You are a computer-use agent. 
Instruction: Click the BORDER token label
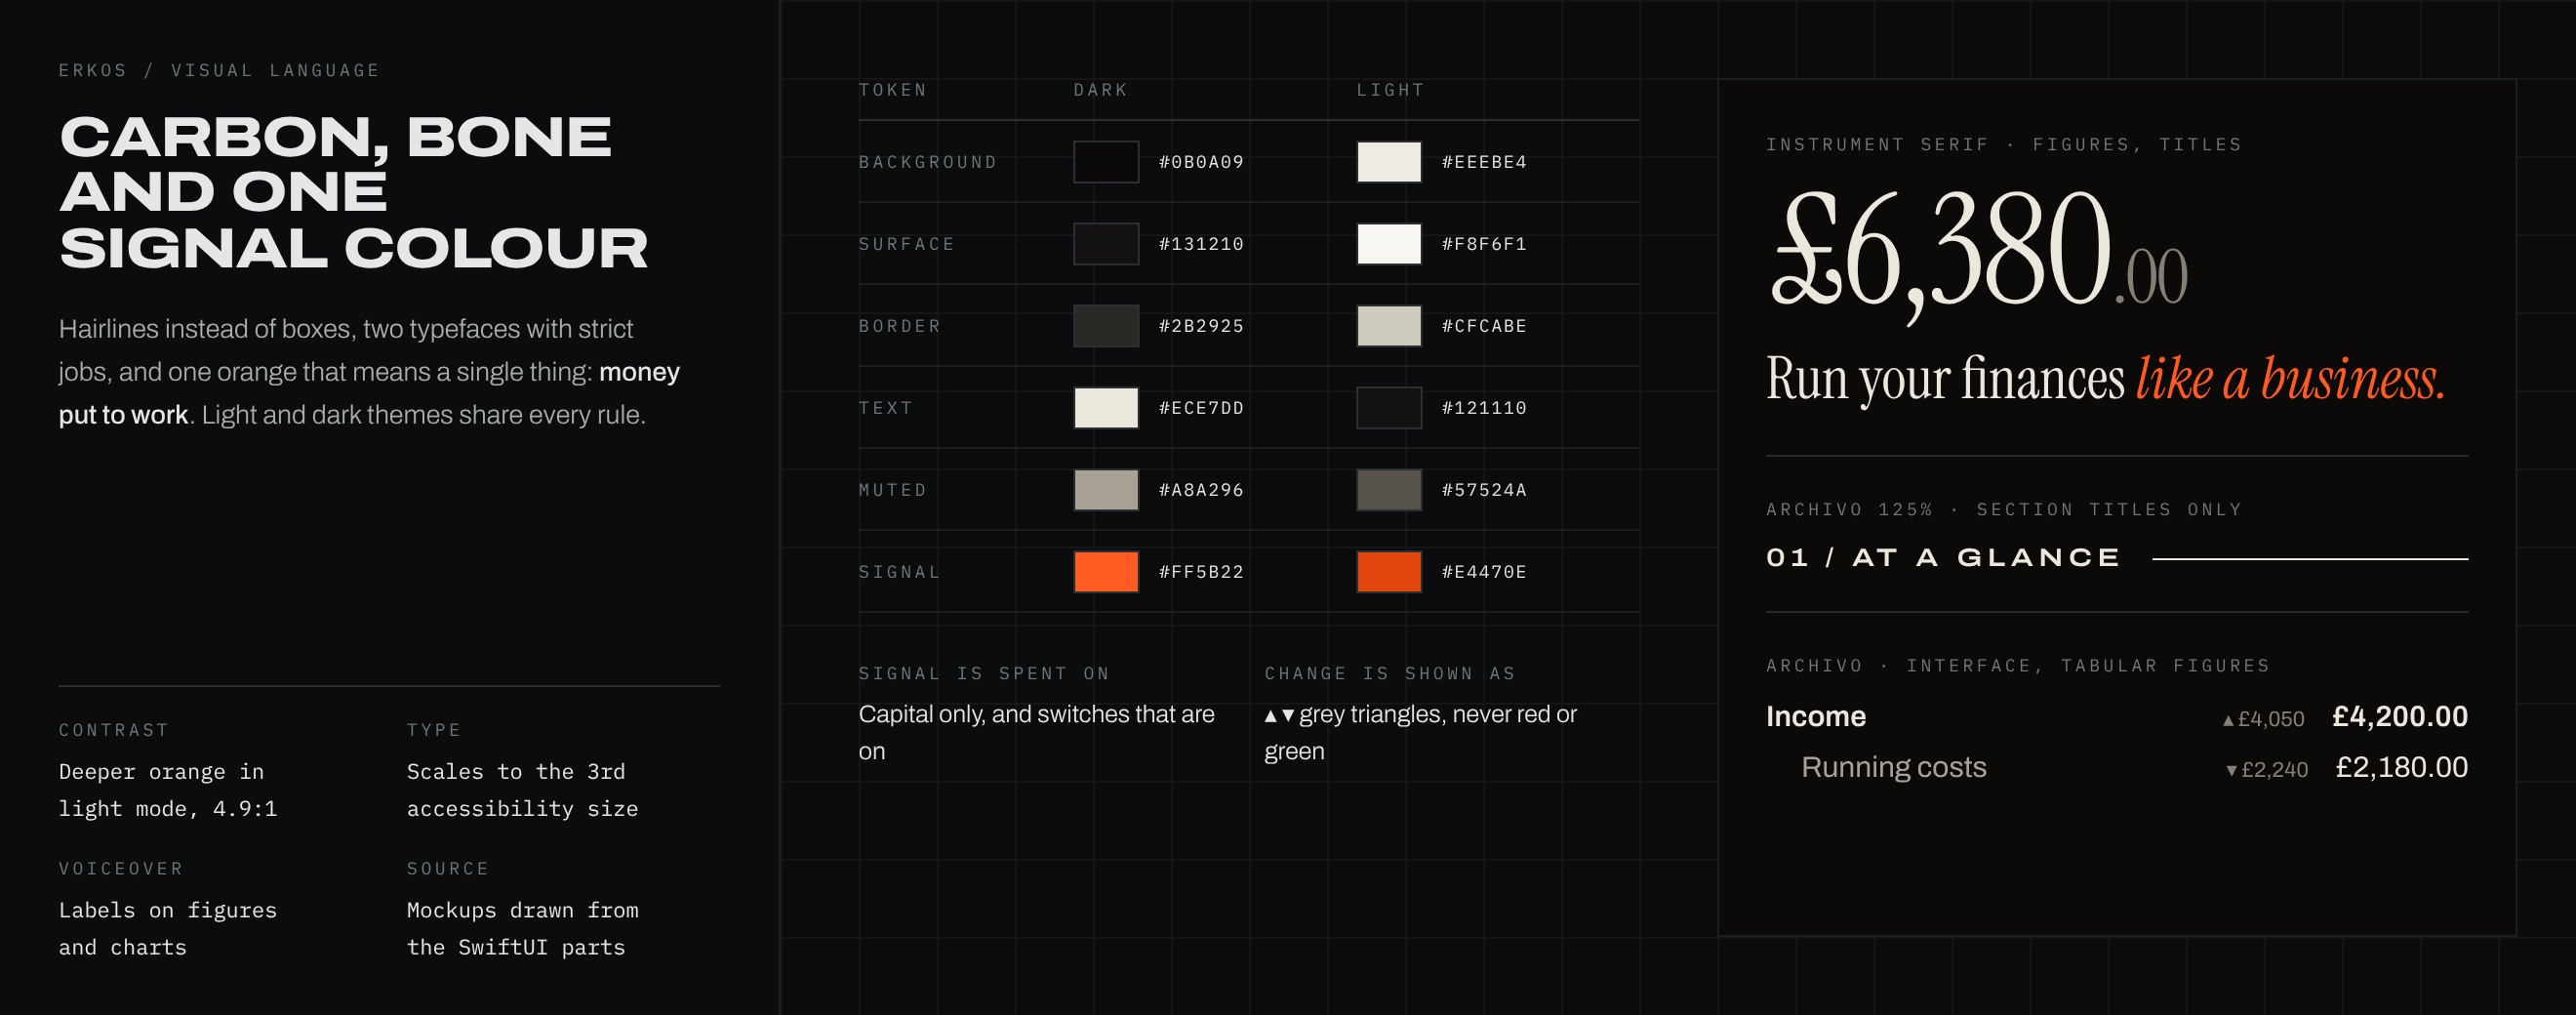click(x=900, y=326)
